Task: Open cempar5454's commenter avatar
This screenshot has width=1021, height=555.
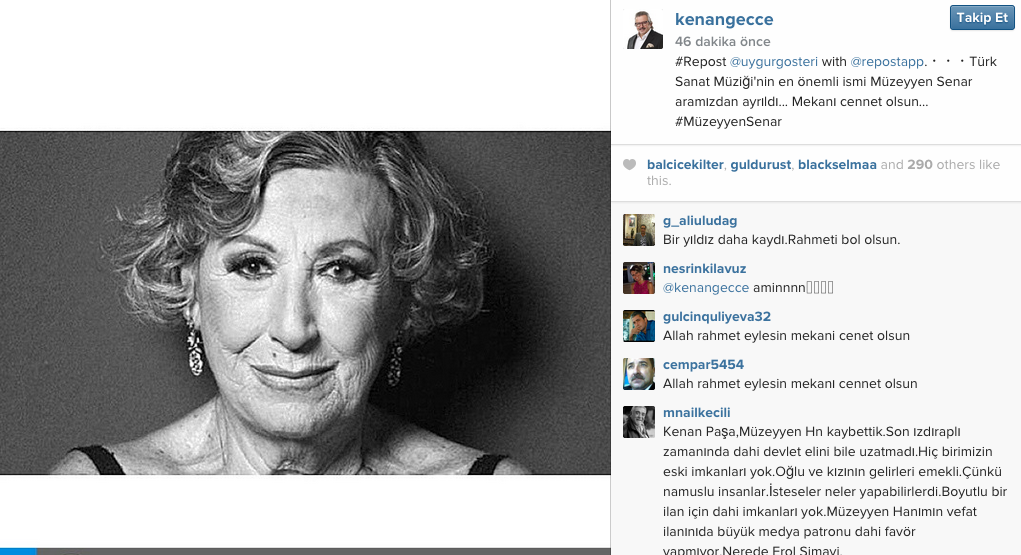Action: coord(639,374)
